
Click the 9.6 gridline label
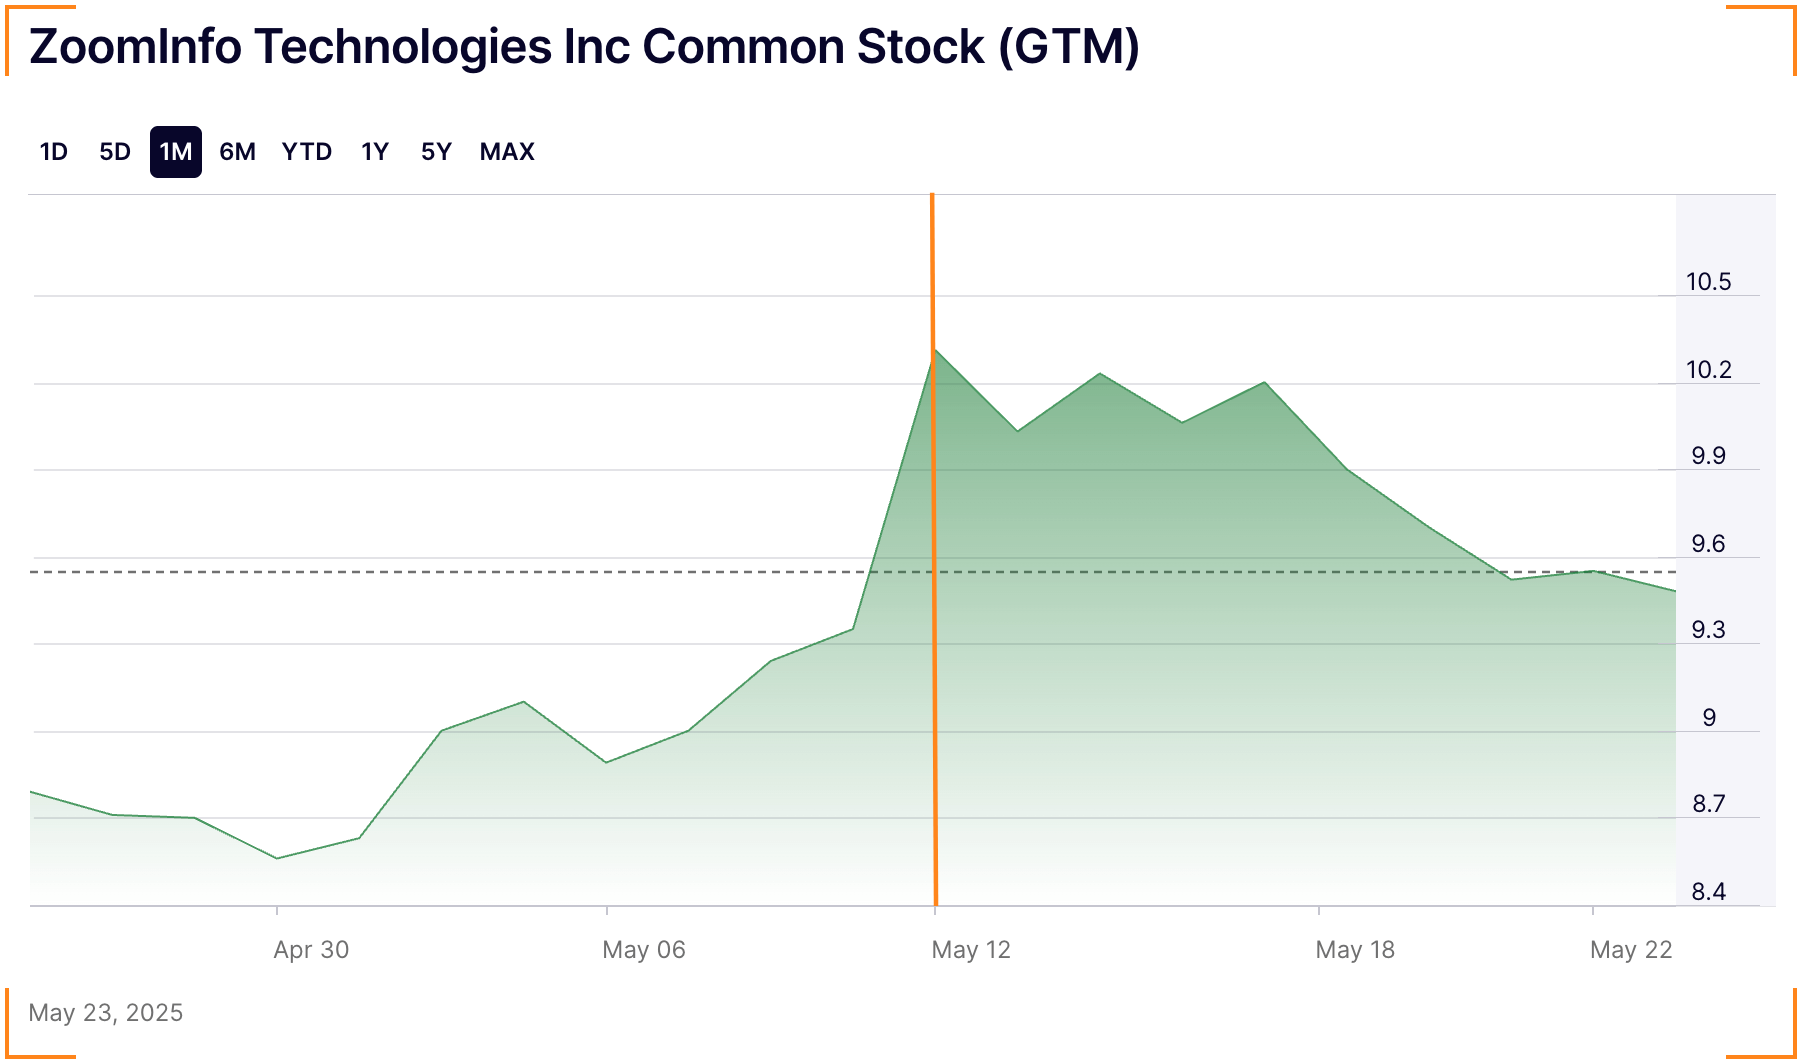1710,545
